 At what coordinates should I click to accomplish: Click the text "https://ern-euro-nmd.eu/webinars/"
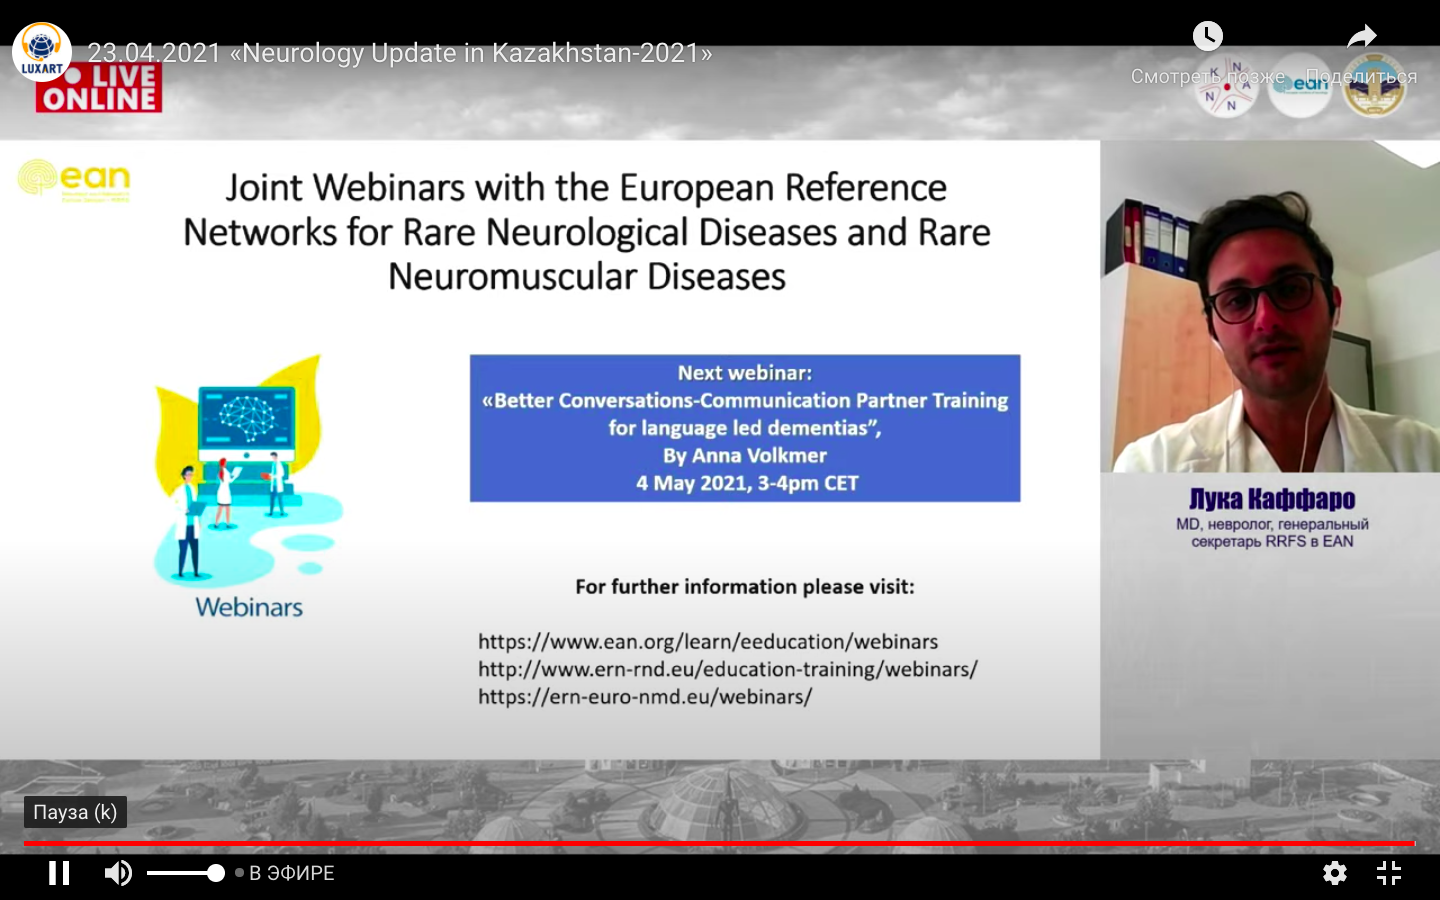pos(645,696)
